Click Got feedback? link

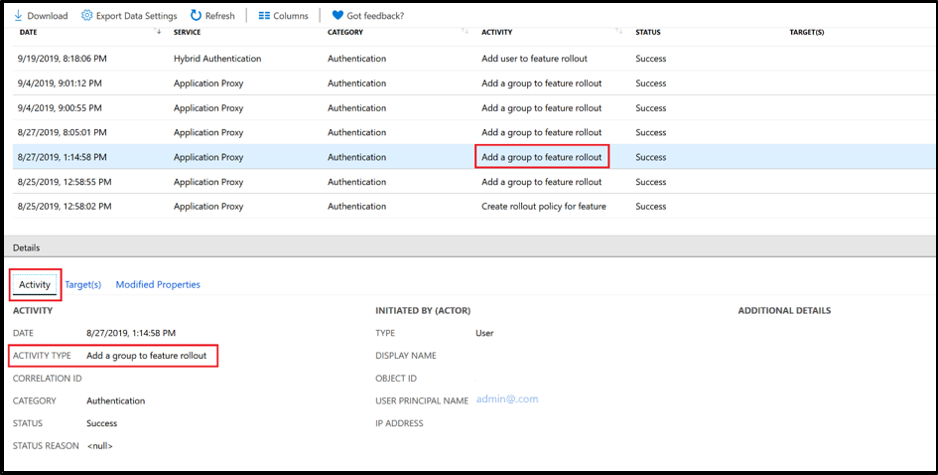tap(375, 16)
